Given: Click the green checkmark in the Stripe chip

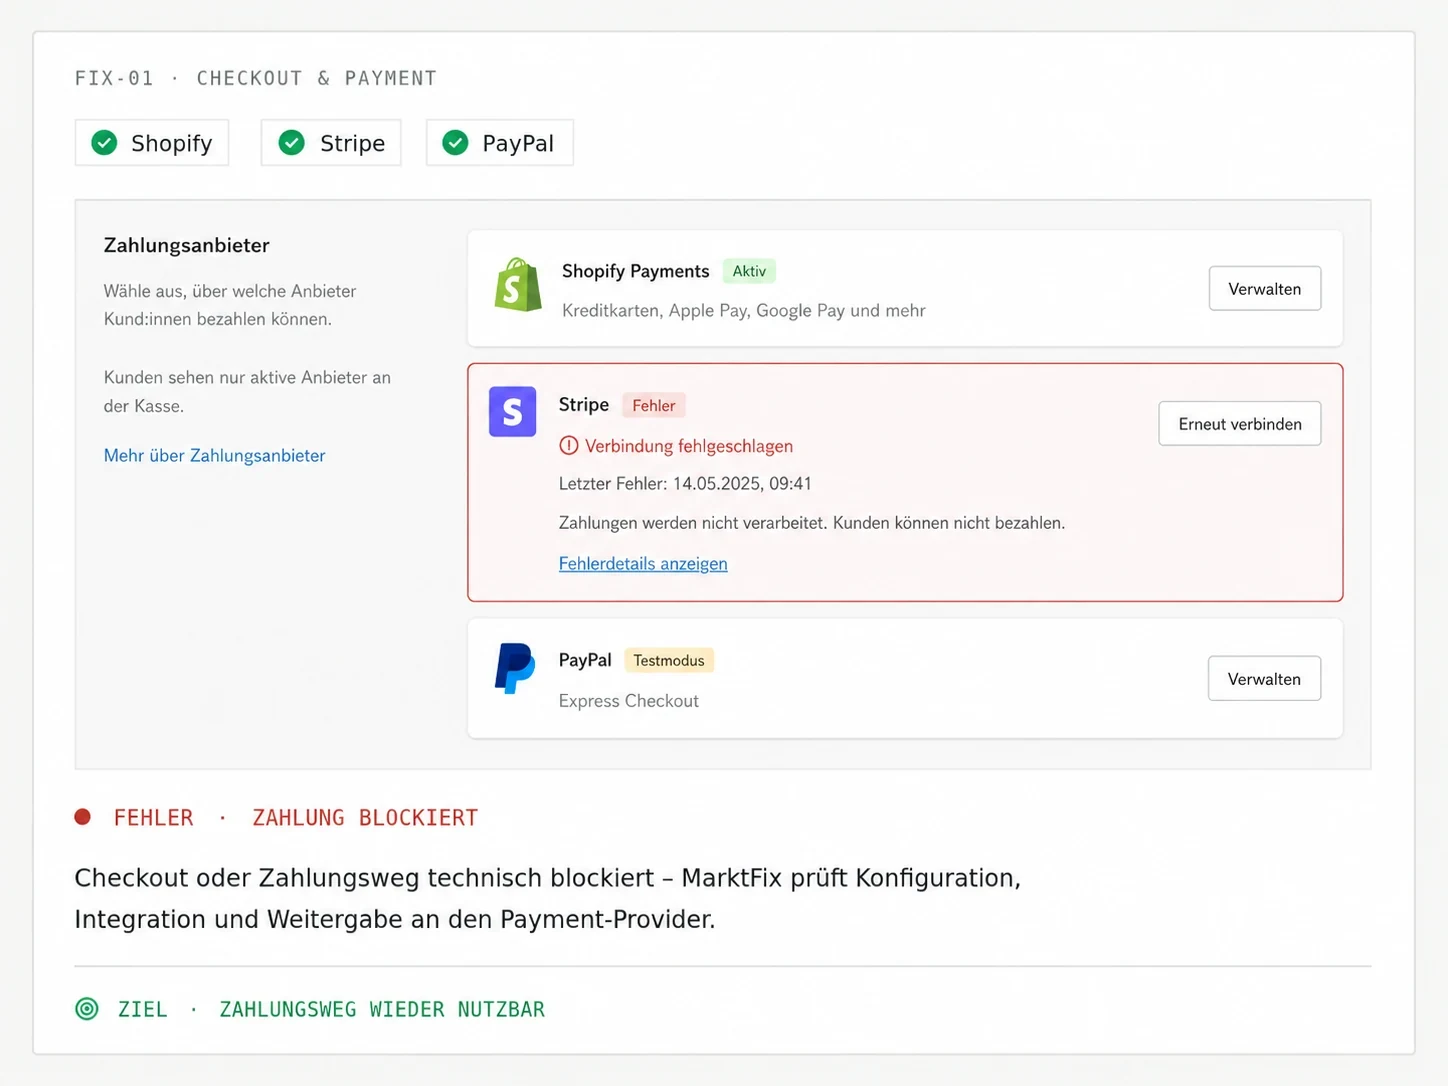Looking at the screenshot, I should pyautogui.click(x=292, y=143).
